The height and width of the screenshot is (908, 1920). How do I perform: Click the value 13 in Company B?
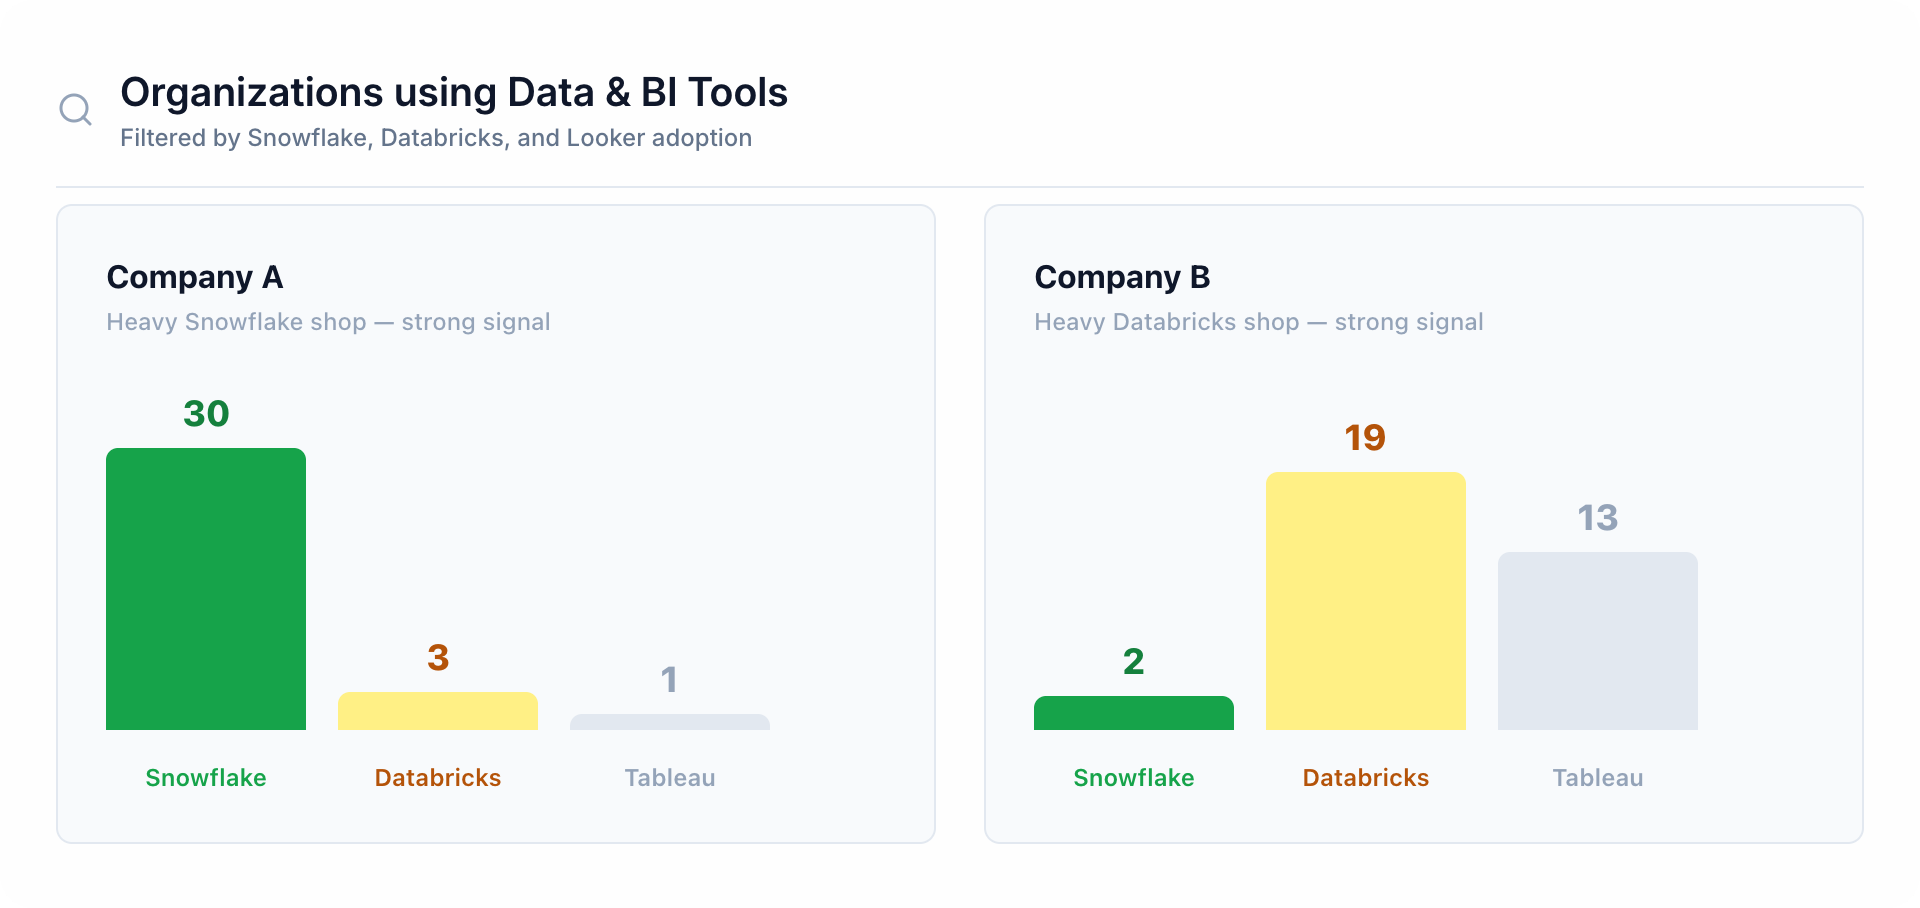1598,518
